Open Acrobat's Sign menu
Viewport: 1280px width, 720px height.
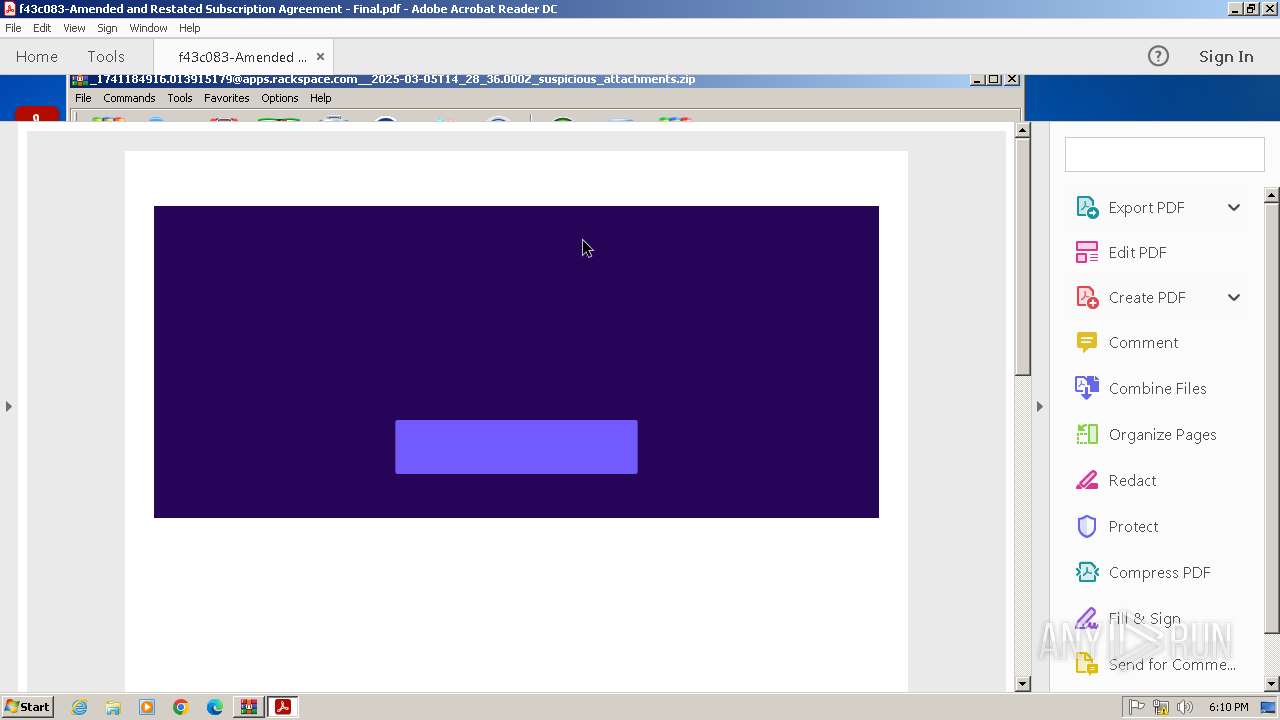107,28
